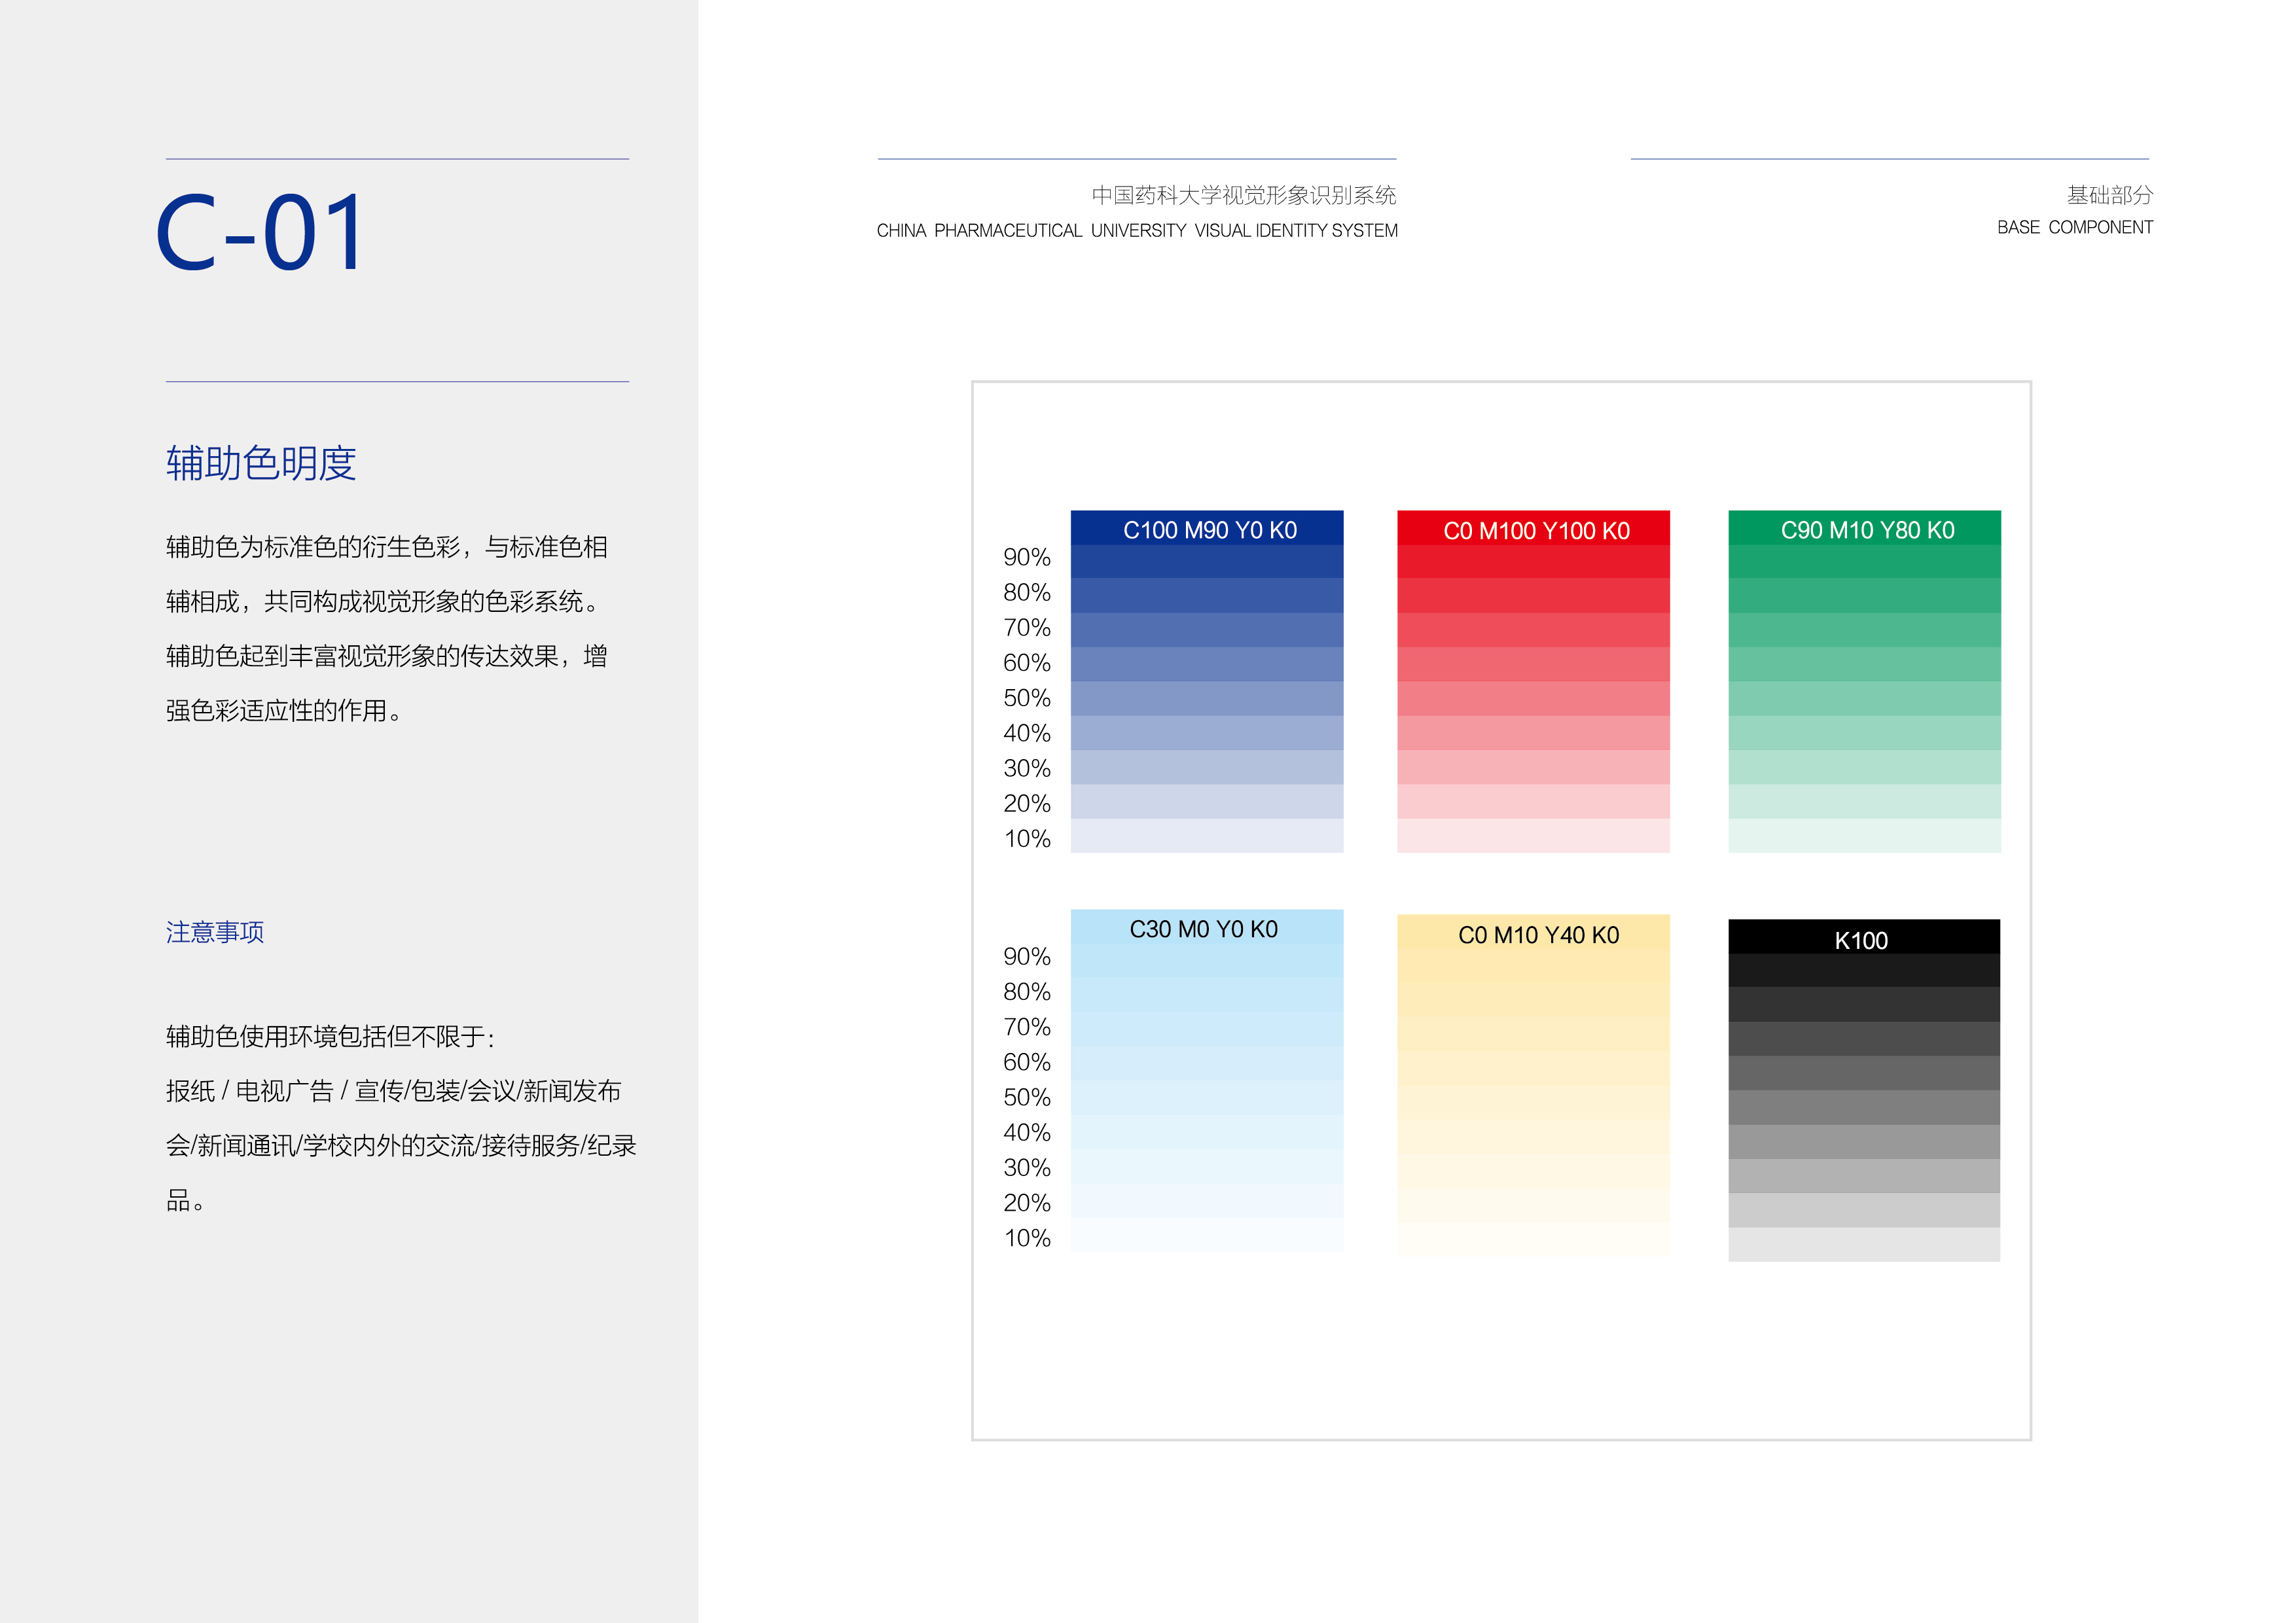This screenshot has height=1623, width=2296.
Task: Click the 10% label in the bottom row
Action: (1026, 1238)
